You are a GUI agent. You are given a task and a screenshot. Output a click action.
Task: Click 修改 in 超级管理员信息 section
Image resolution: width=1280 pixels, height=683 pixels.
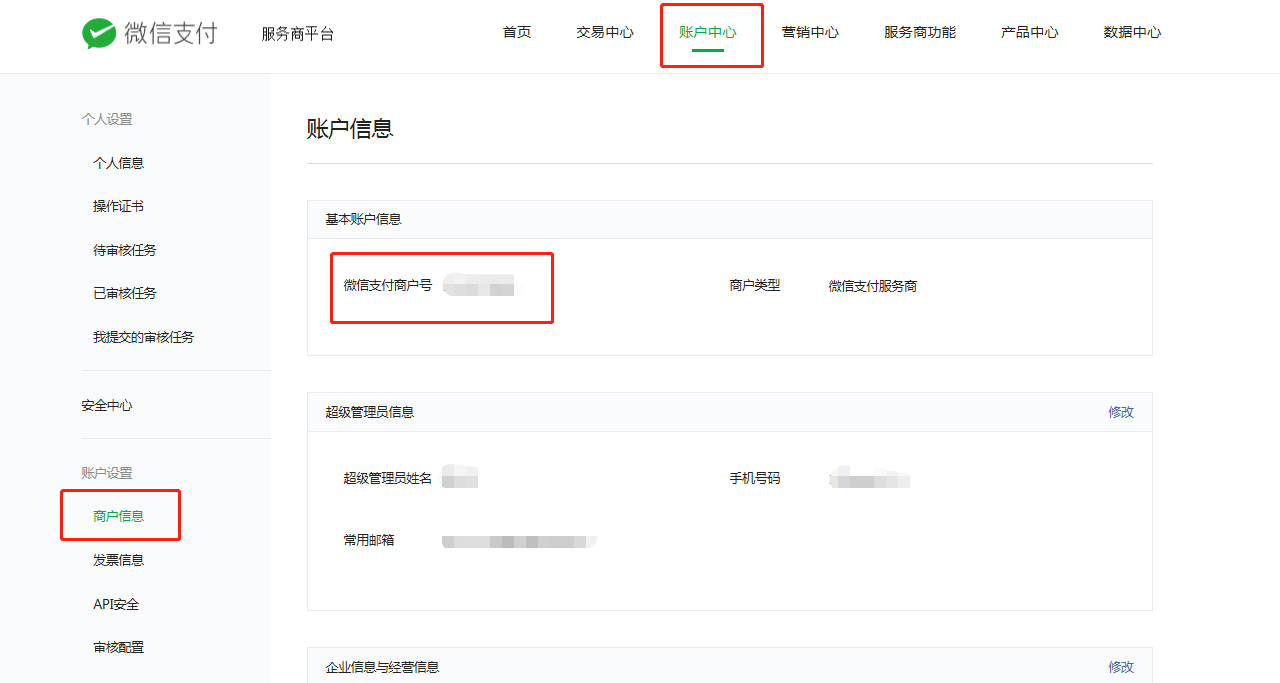pos(1121,412)
